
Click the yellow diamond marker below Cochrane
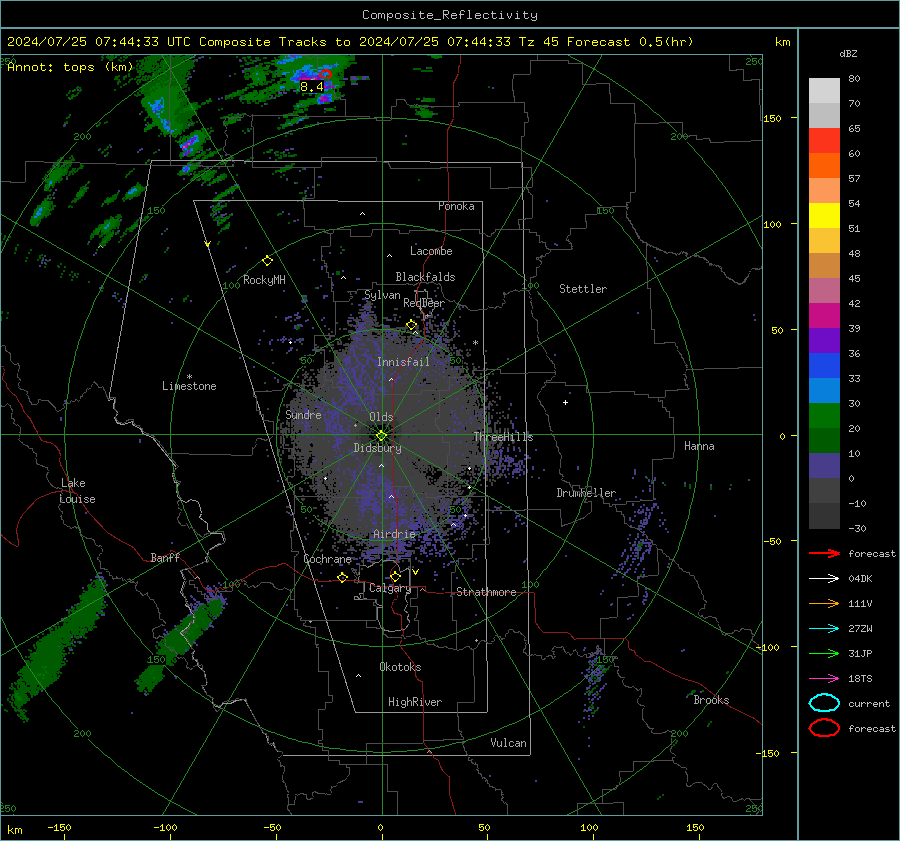pyautogui.click(x=343, y=577)
